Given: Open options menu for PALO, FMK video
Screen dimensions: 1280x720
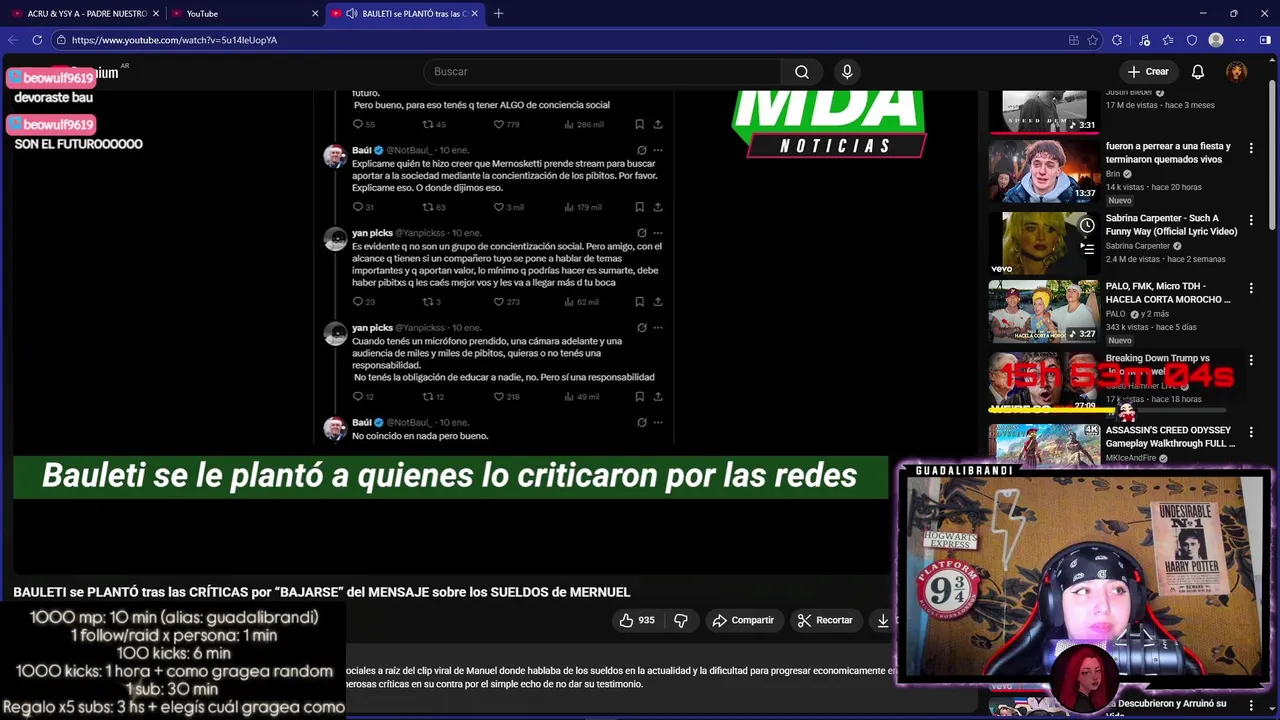Looking at the screenshot, I should click(1251, 288).
